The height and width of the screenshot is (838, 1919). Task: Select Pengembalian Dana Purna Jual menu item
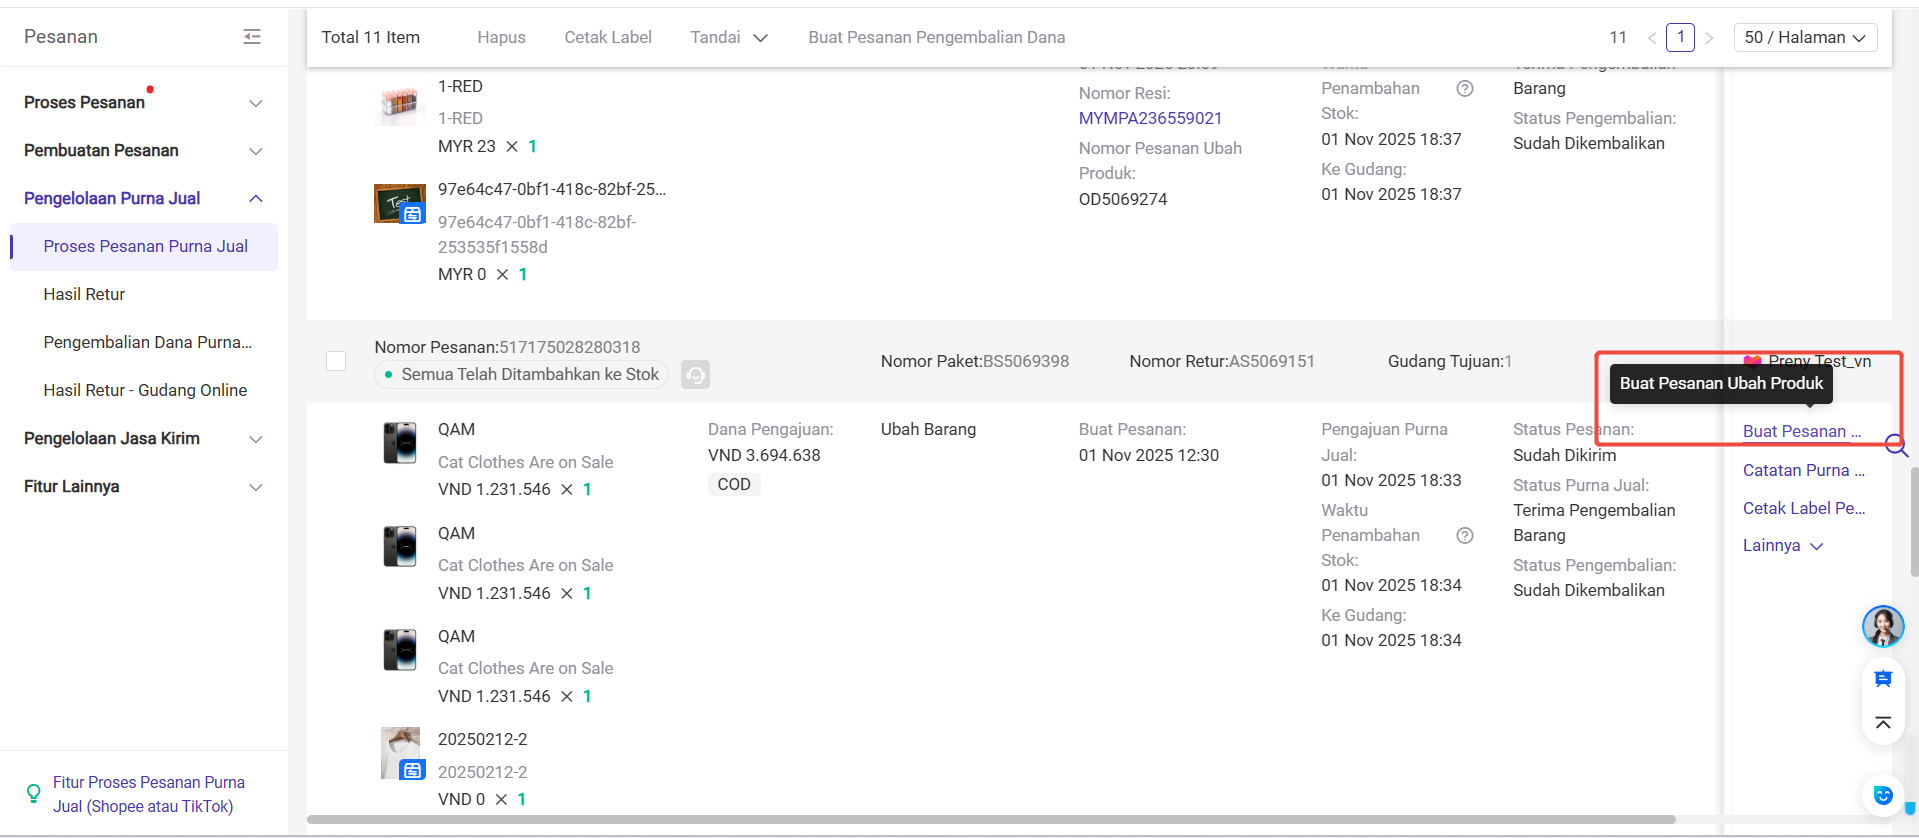click(x=147, y=342)
